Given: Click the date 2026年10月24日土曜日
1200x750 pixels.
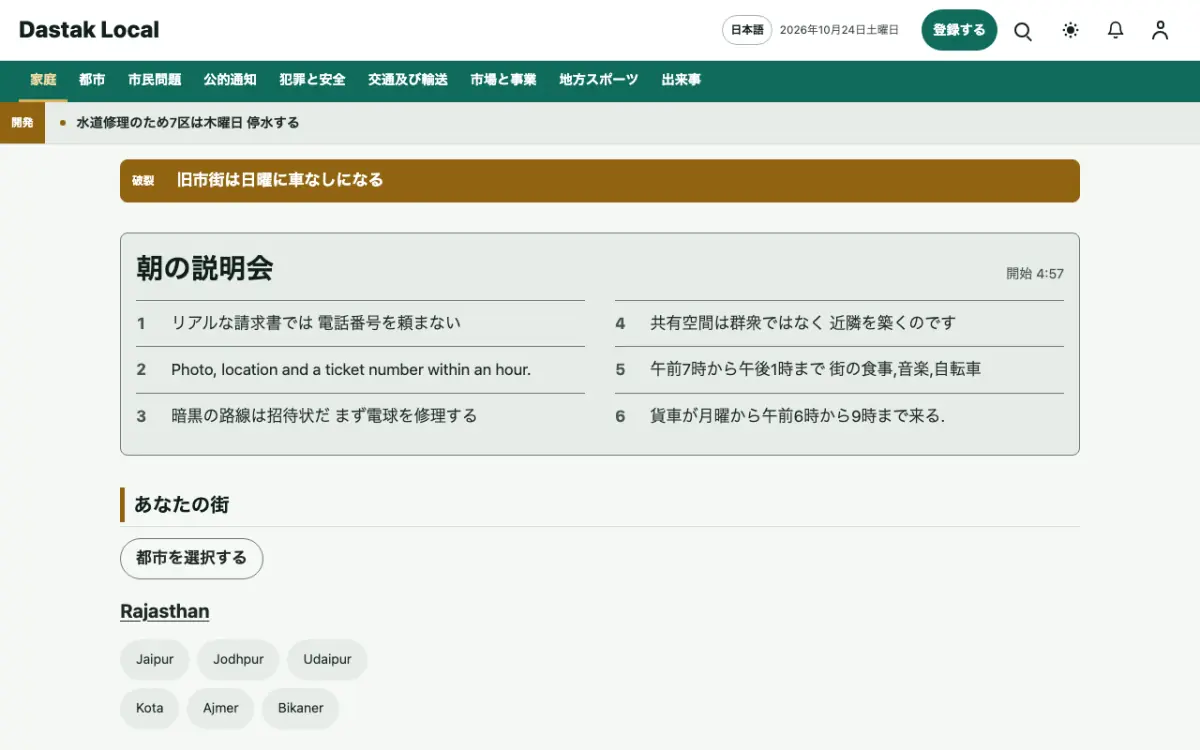Looking at the screenshot, I should click(x=839, y=30).
